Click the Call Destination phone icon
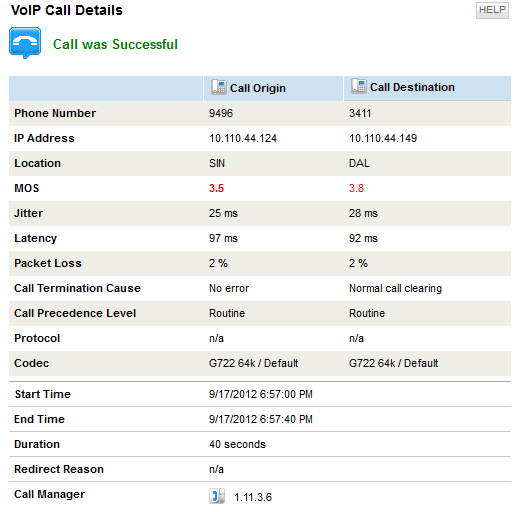Viewport: 517px width, 512px height. pyautogui.click(x=358, y=86)
